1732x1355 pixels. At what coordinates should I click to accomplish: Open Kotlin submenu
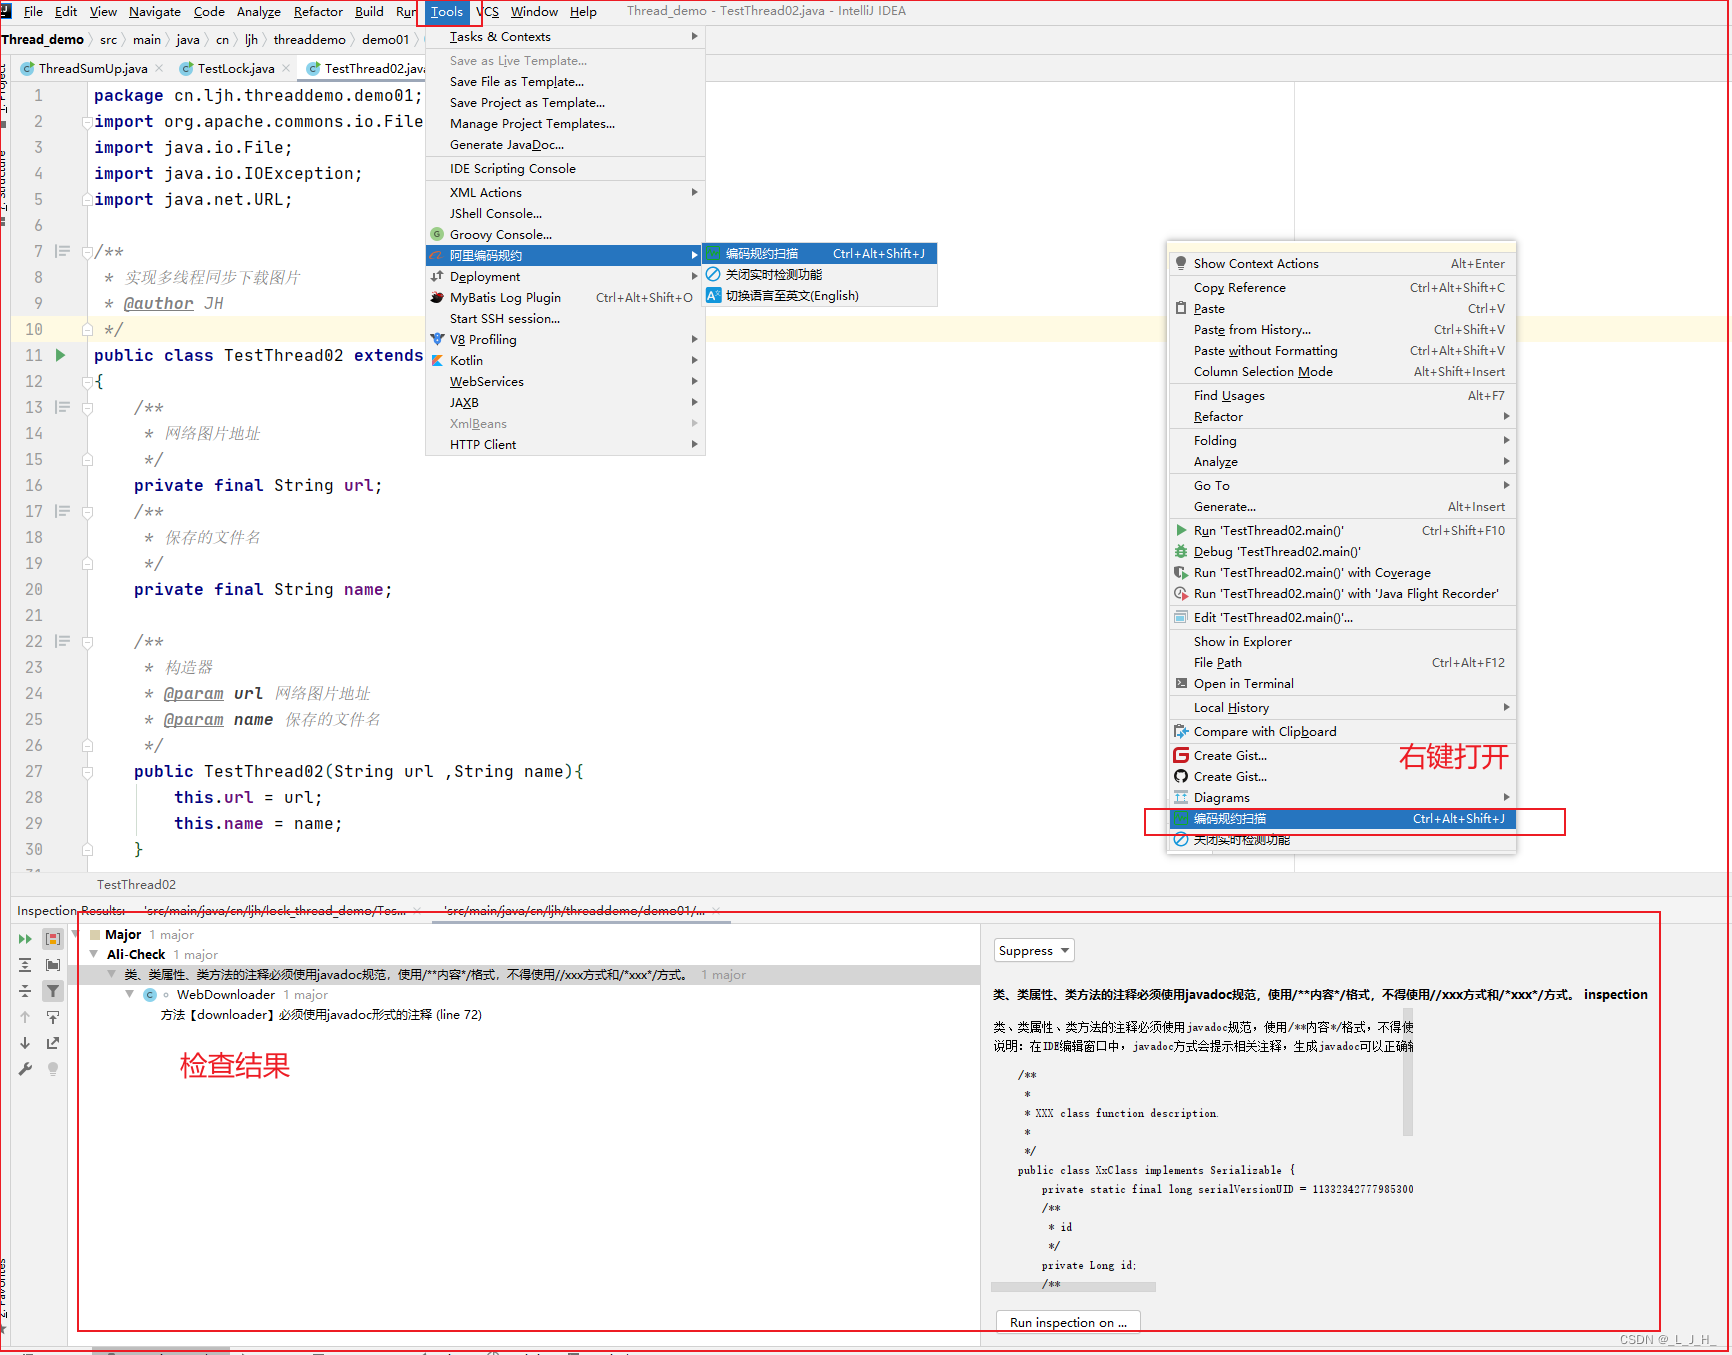(x=565, y=361)
